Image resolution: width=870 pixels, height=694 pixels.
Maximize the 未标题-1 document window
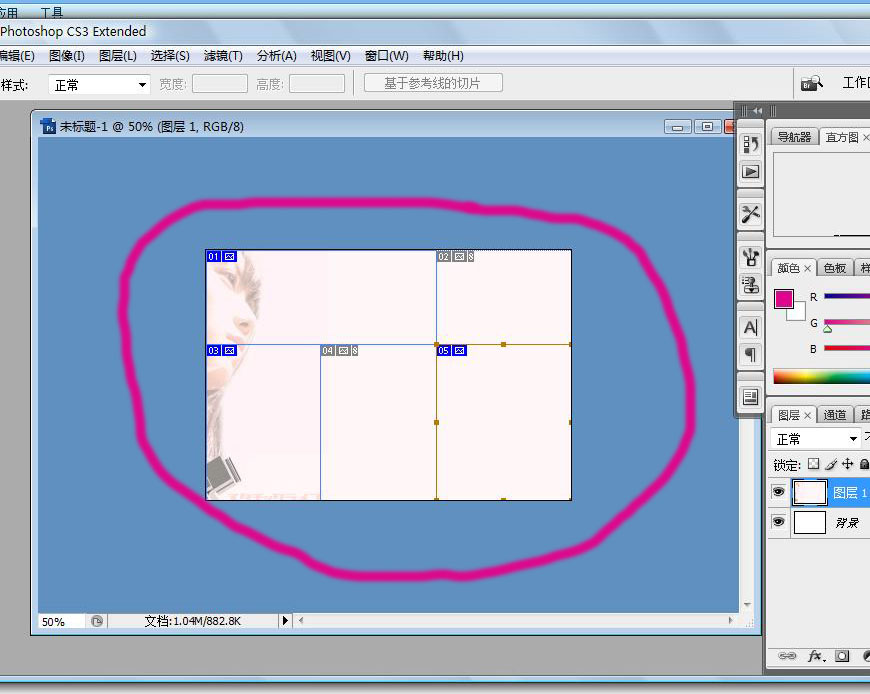(707, 127)
